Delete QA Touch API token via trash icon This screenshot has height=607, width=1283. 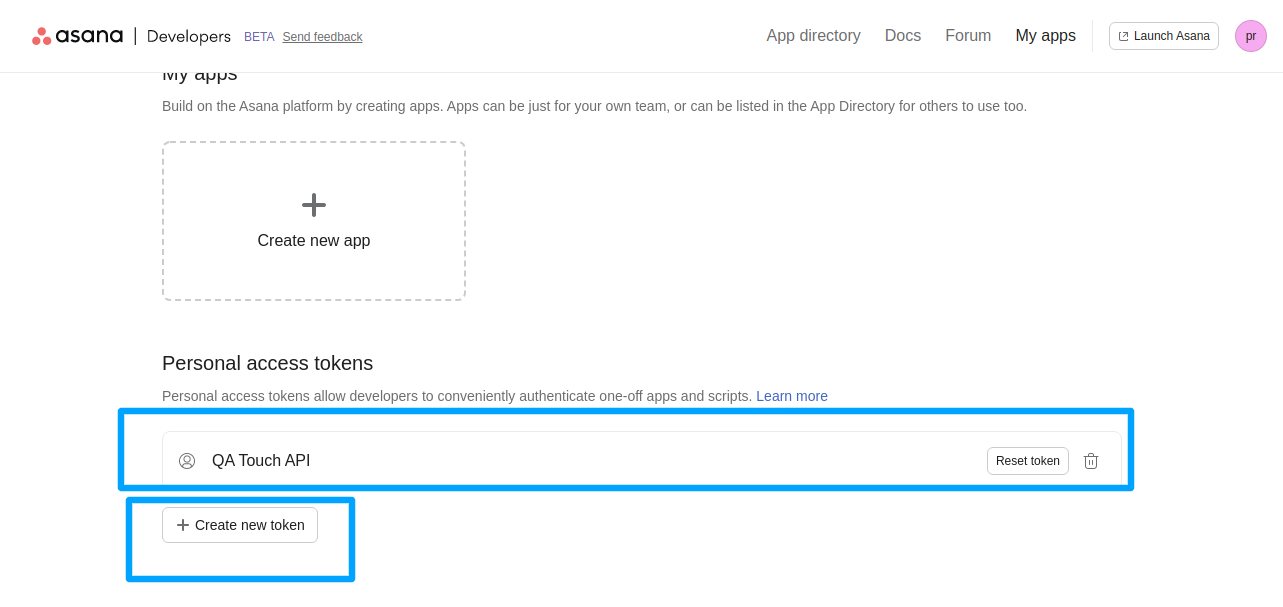[1091, 461]
